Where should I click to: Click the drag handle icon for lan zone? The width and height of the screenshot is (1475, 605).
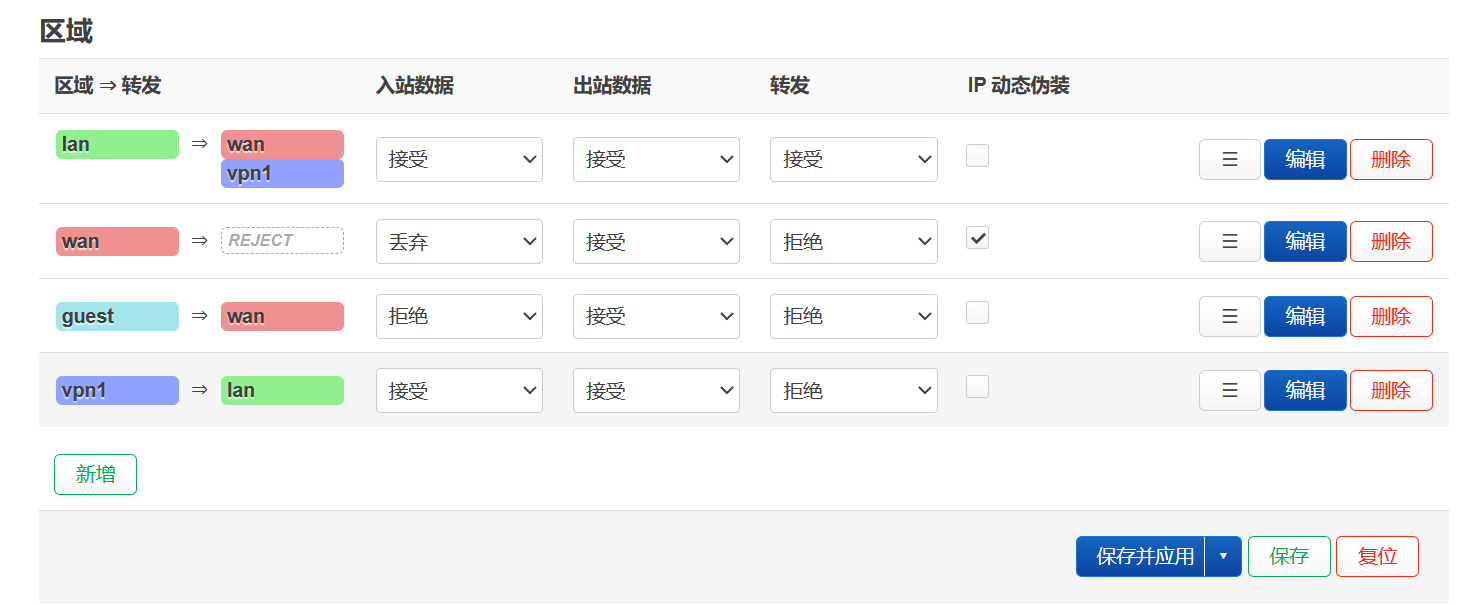point(1229,159)
